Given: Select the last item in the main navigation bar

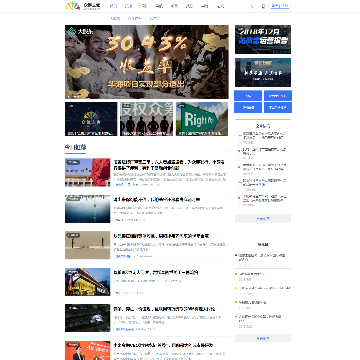Looking at the screenshot, I should (220, 6).
